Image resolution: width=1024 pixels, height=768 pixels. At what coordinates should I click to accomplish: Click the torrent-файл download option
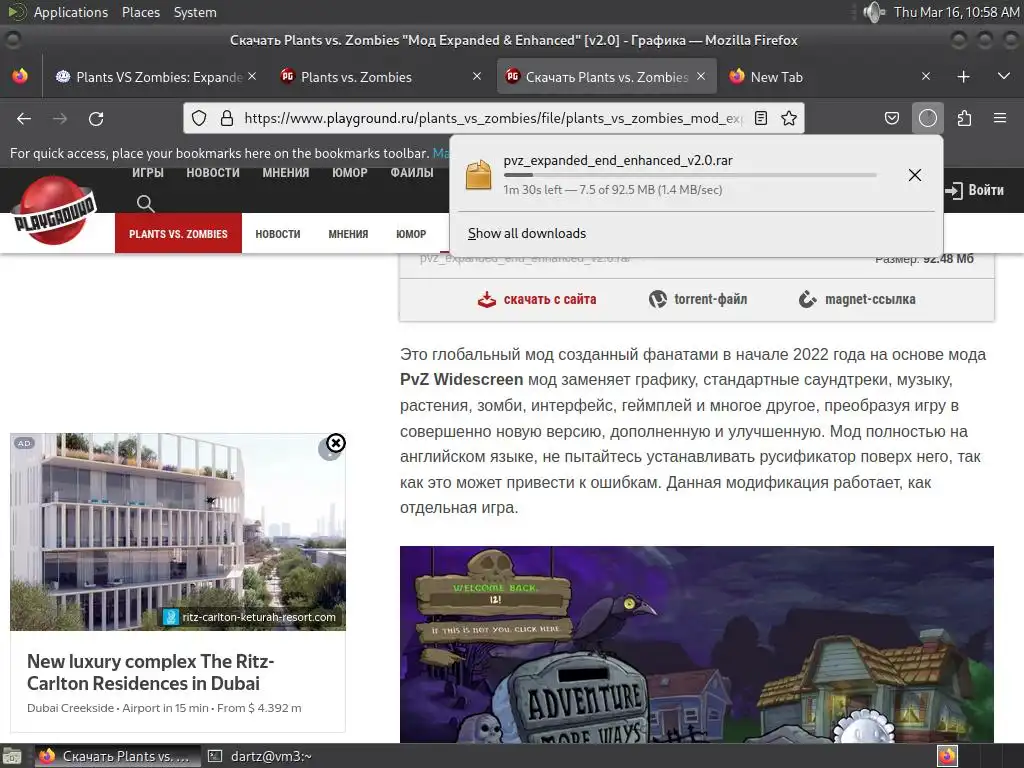click(697, 299)
